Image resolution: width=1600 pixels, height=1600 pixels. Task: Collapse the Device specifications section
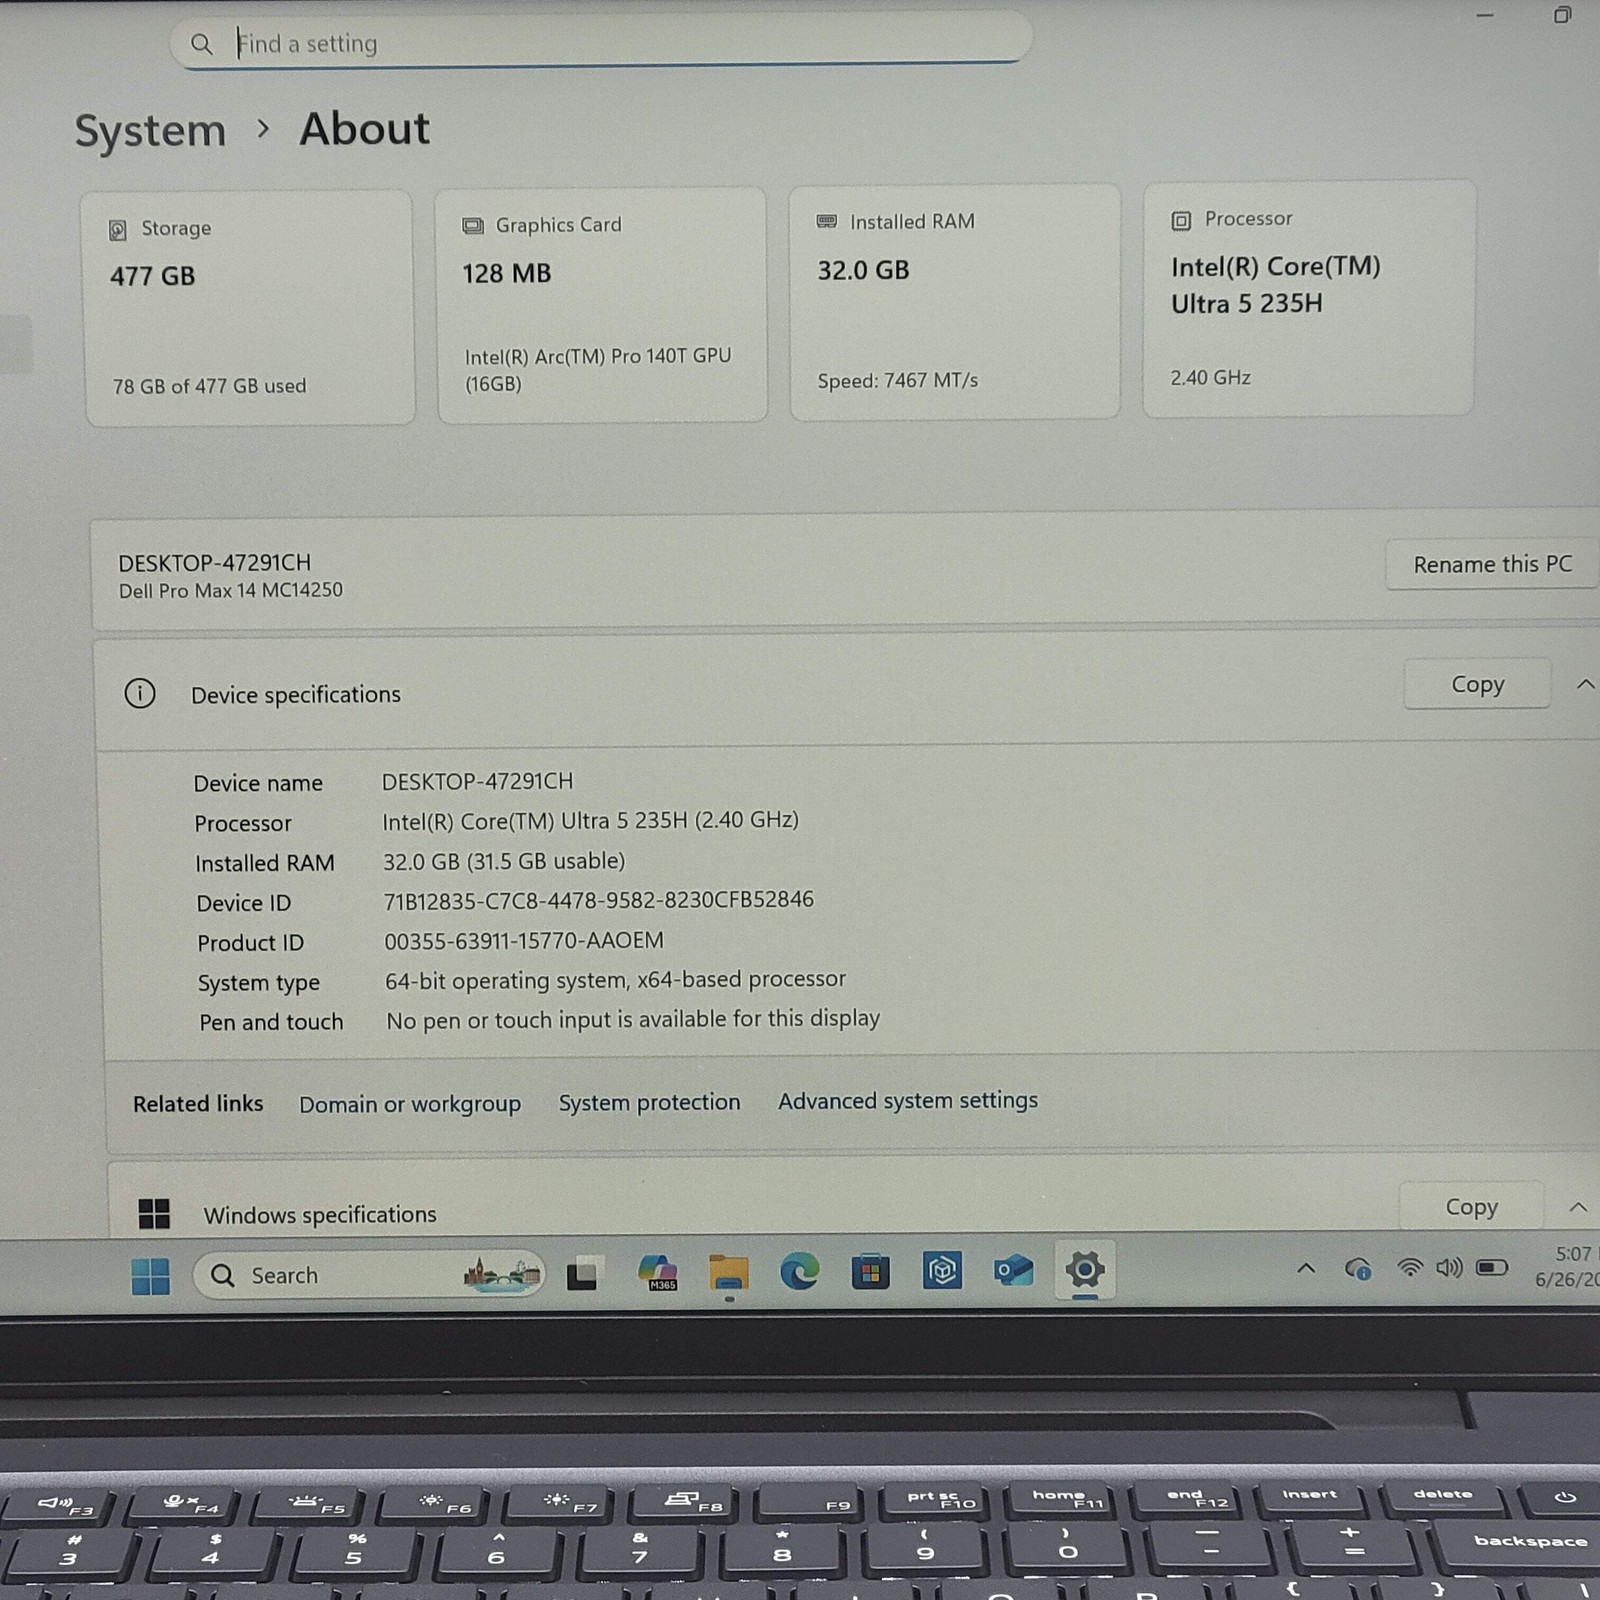[1585, 684]
